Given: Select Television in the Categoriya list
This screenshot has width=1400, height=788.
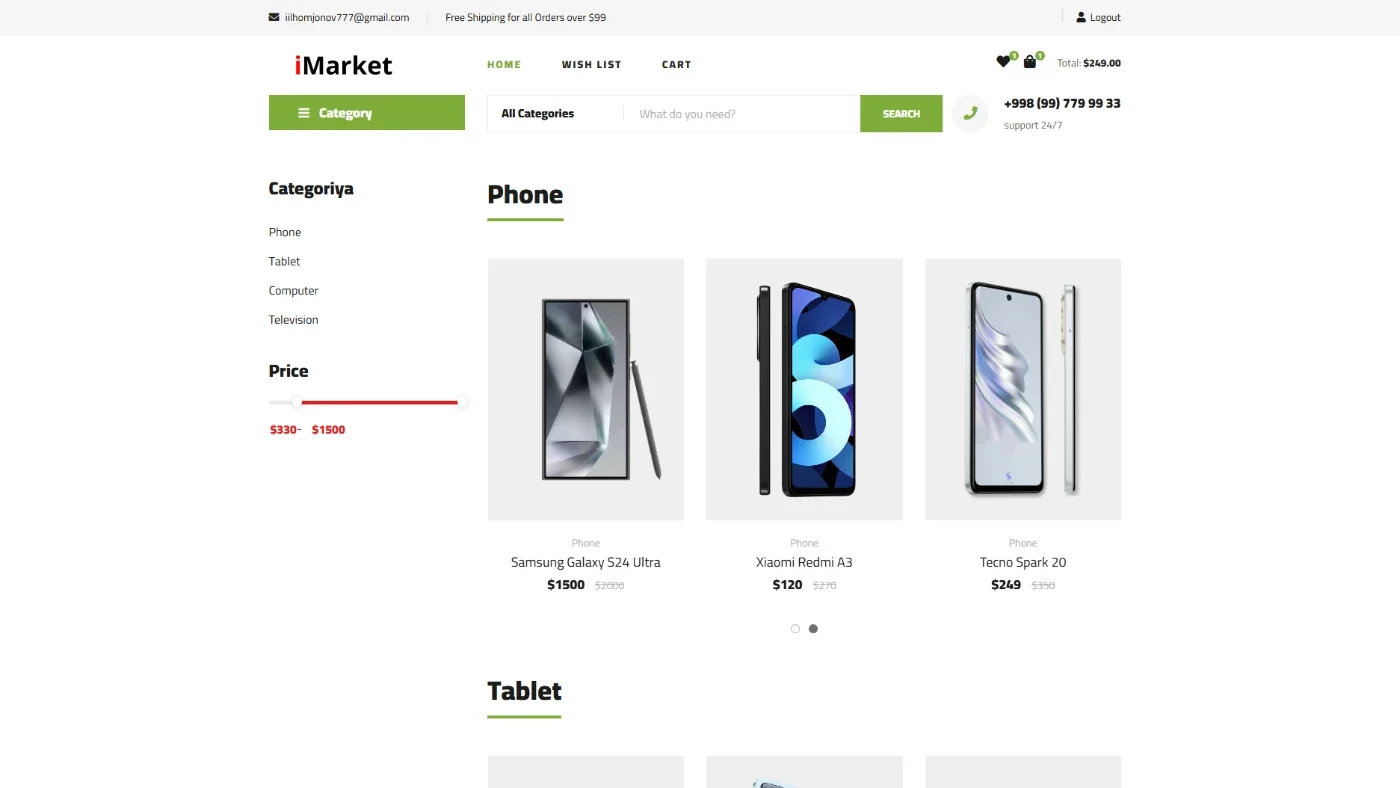Looking at the screenshot, I should [293, 320].
